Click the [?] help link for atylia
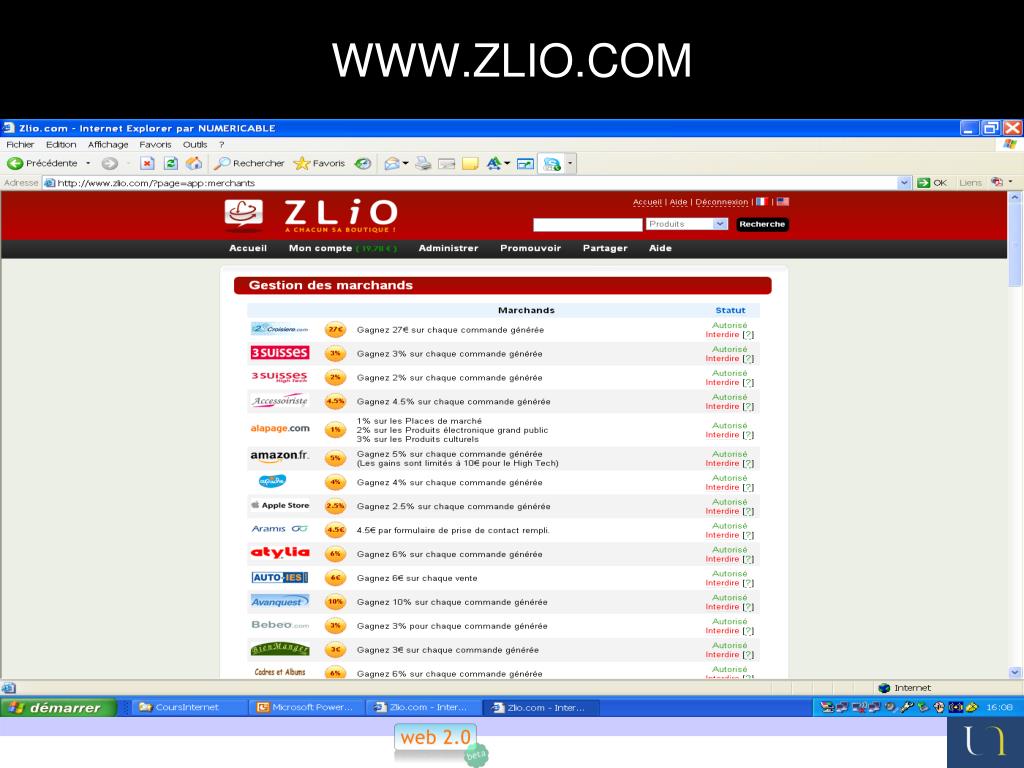The image size is (1024, 768). 748,559
